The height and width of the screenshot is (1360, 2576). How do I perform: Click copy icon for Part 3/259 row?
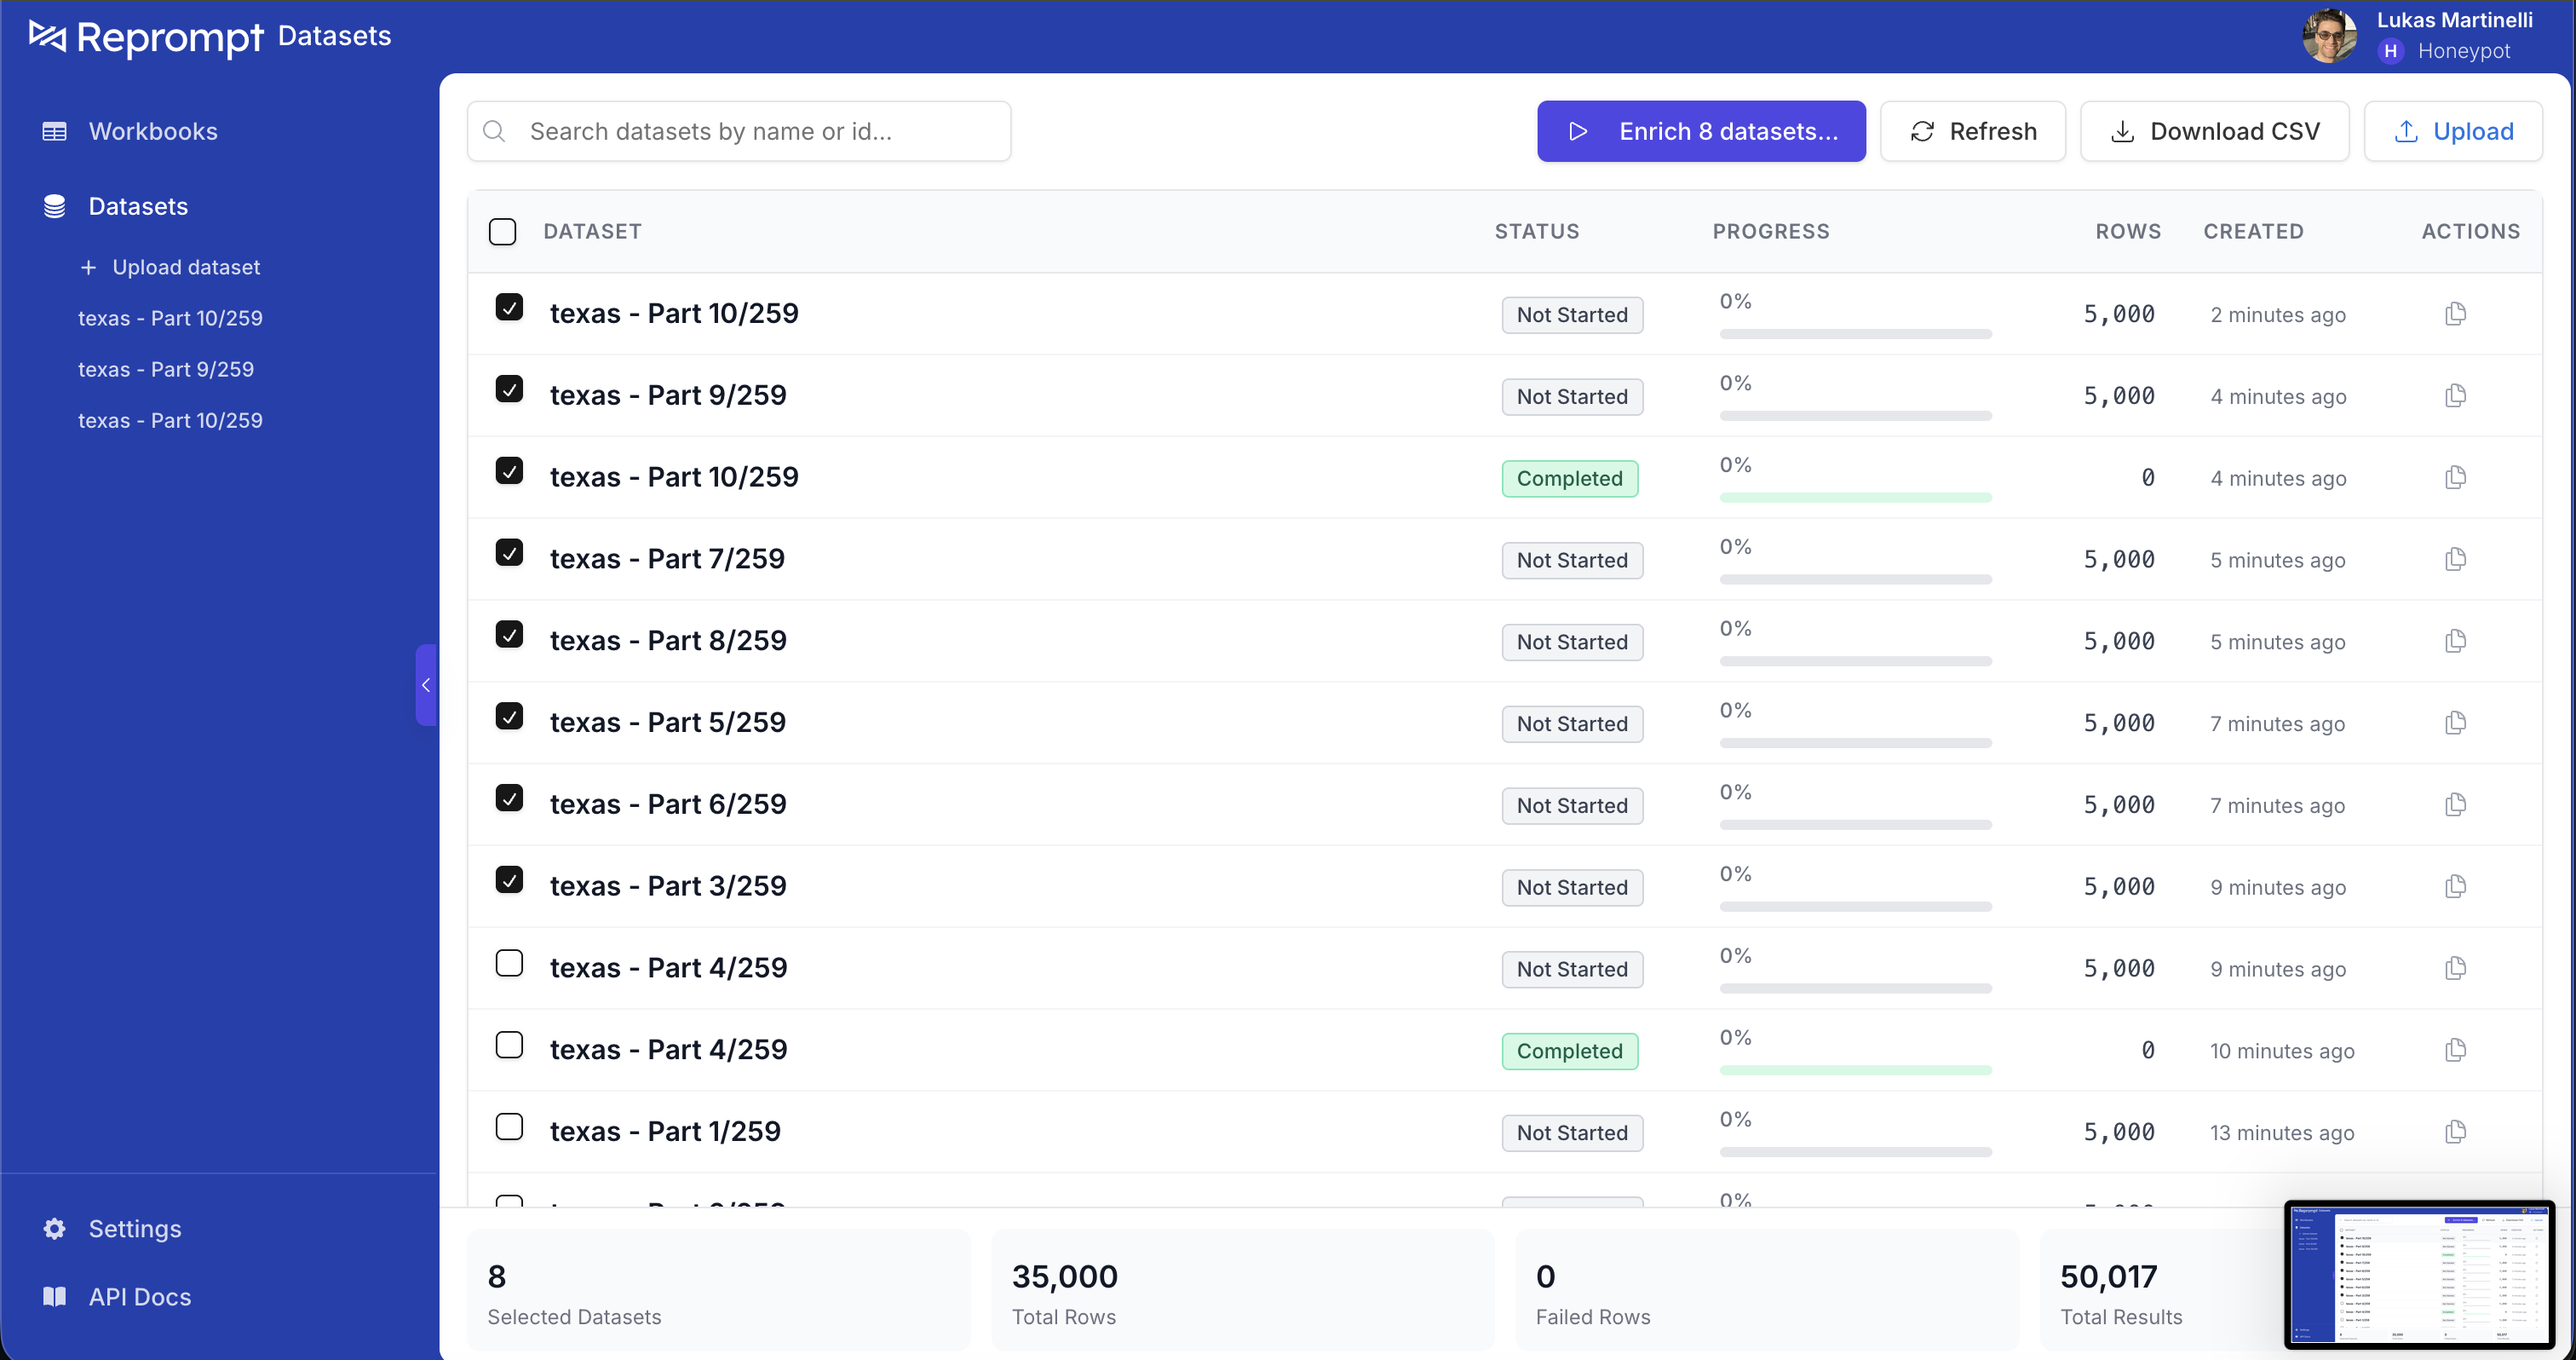point(2455,886)
